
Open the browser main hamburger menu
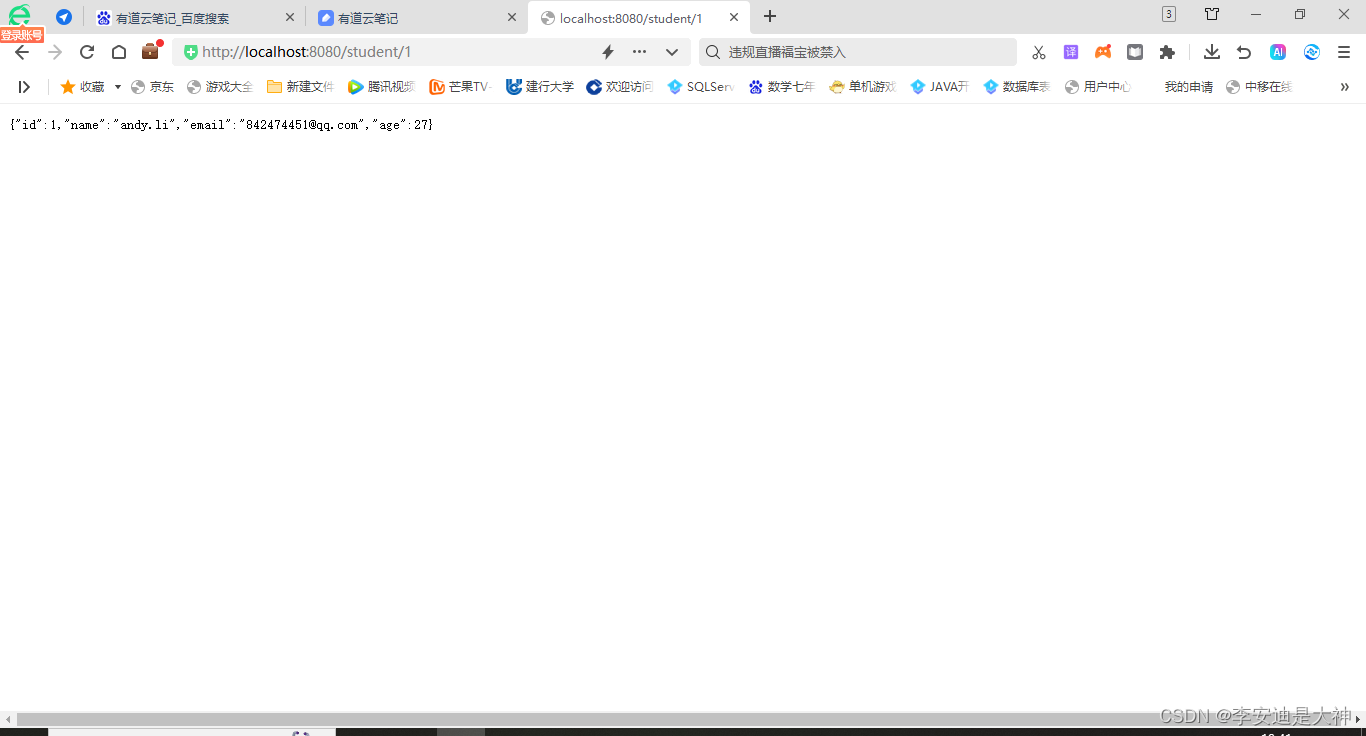[x=1344, y=52]
